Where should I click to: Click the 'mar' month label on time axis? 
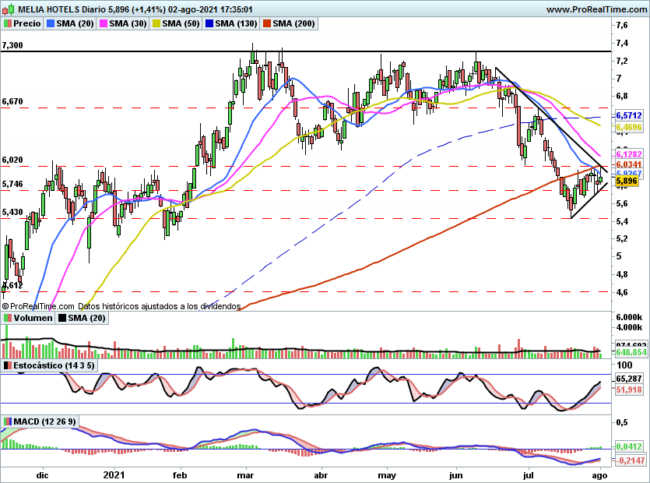(x=247, y=475)
